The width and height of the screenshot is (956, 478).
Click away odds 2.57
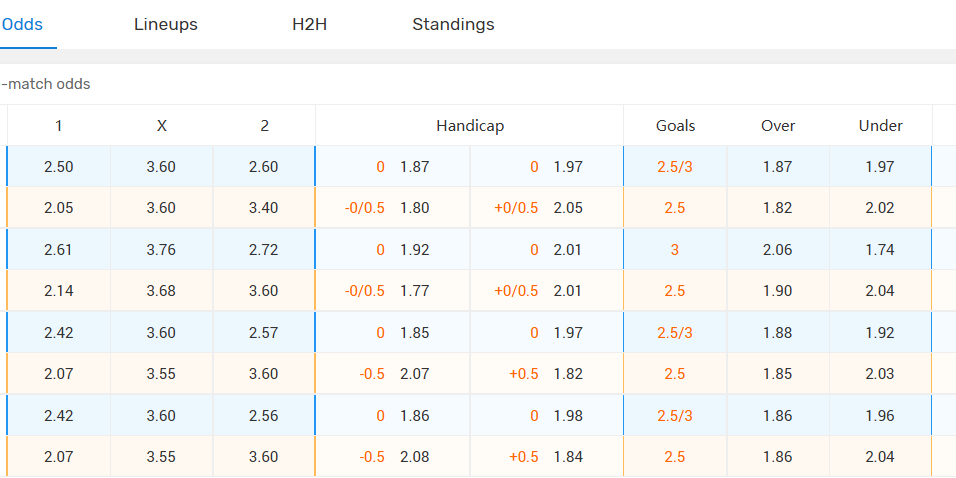pos(263,332)
